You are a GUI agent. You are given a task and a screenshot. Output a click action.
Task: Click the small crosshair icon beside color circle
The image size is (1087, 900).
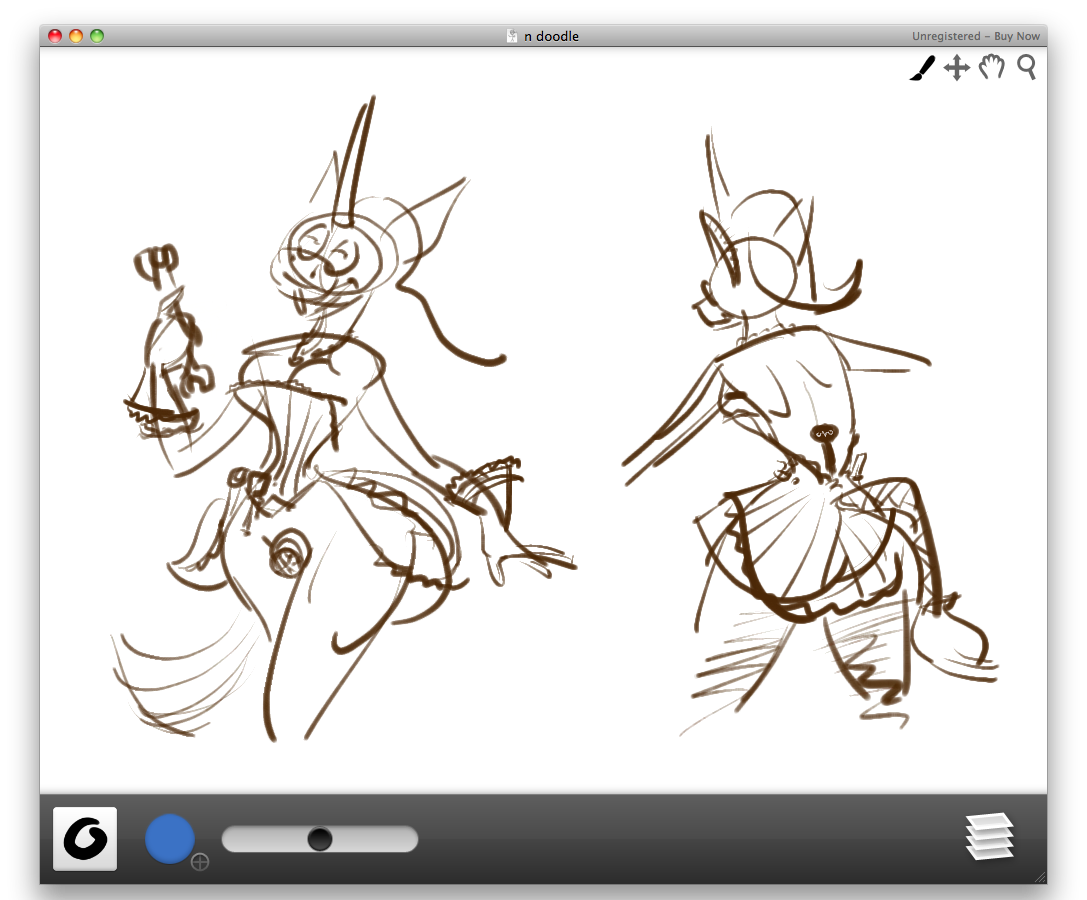tap(200, 861)
